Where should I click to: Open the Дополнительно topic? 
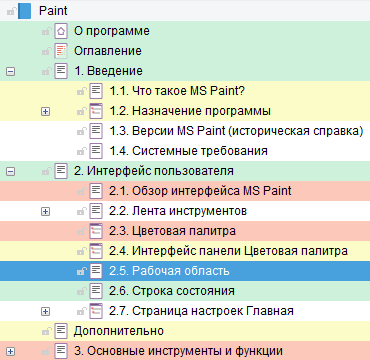(119, 331)
